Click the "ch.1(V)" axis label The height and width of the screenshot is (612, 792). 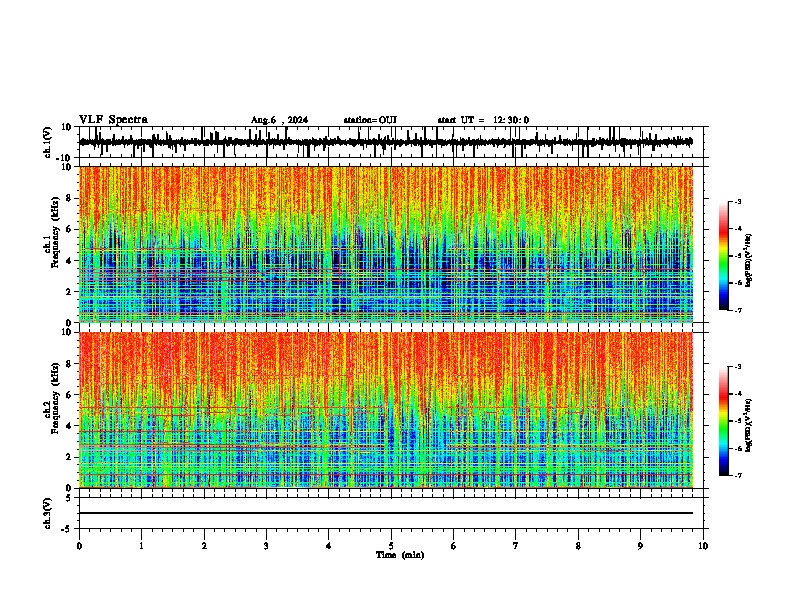point(48,142)
